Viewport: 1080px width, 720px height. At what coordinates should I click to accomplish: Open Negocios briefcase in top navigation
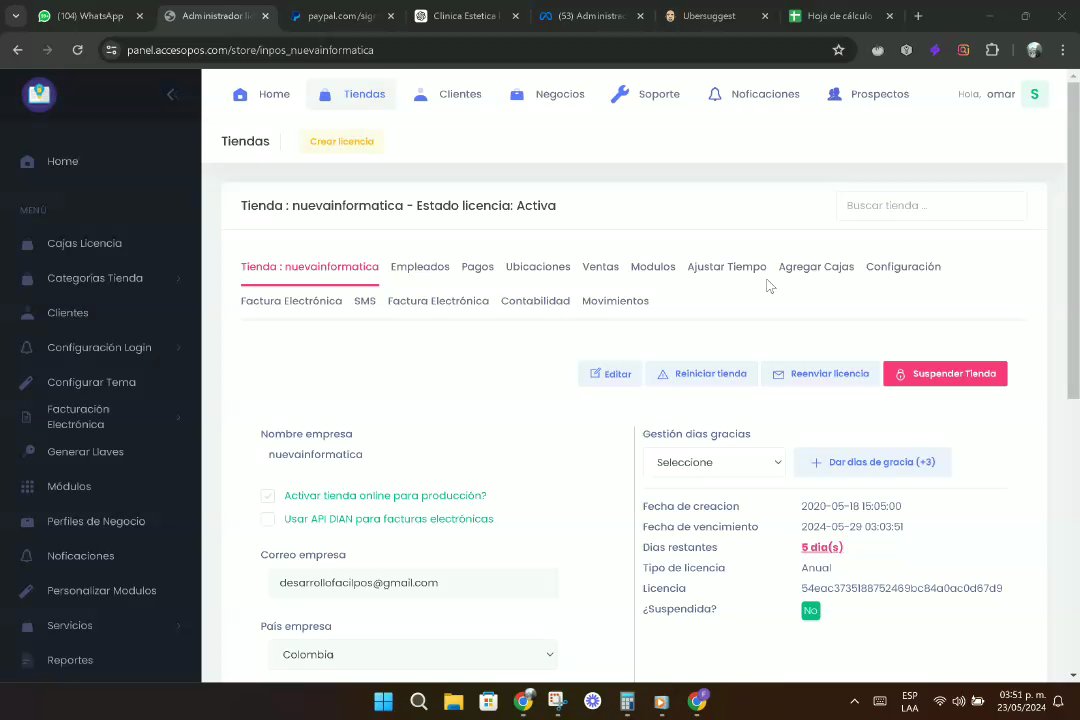tap(517, 94)
